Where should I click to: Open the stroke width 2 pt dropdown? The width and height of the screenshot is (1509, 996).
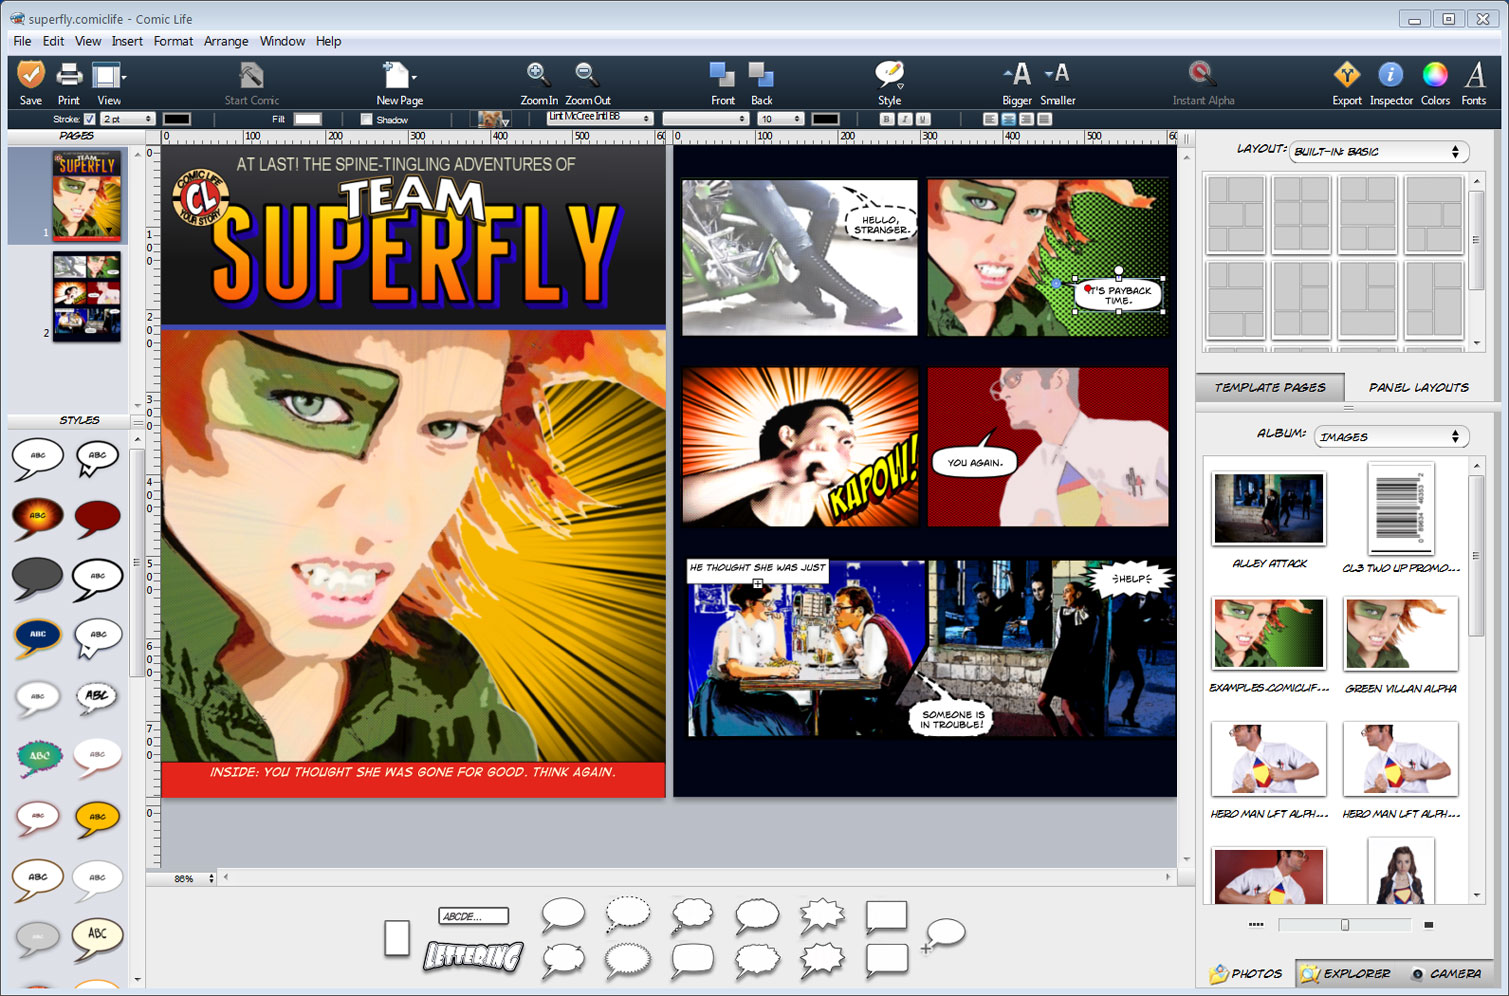click(127, 119)
